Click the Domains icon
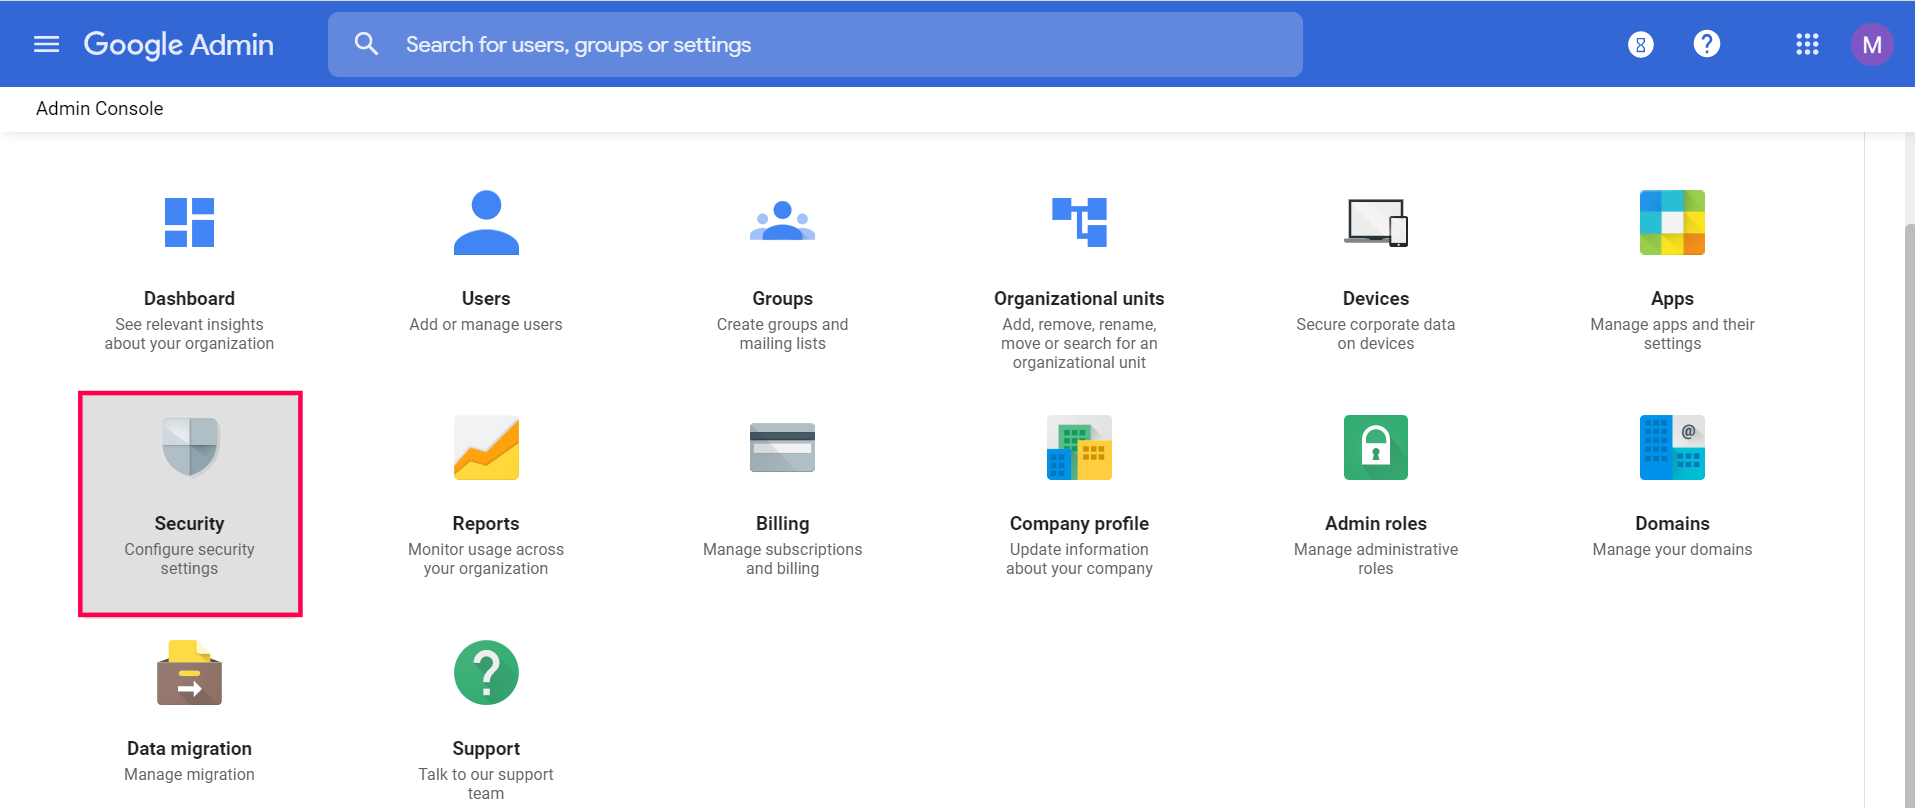Viewport: 1915px width, 808px height. click(1672, 447)
